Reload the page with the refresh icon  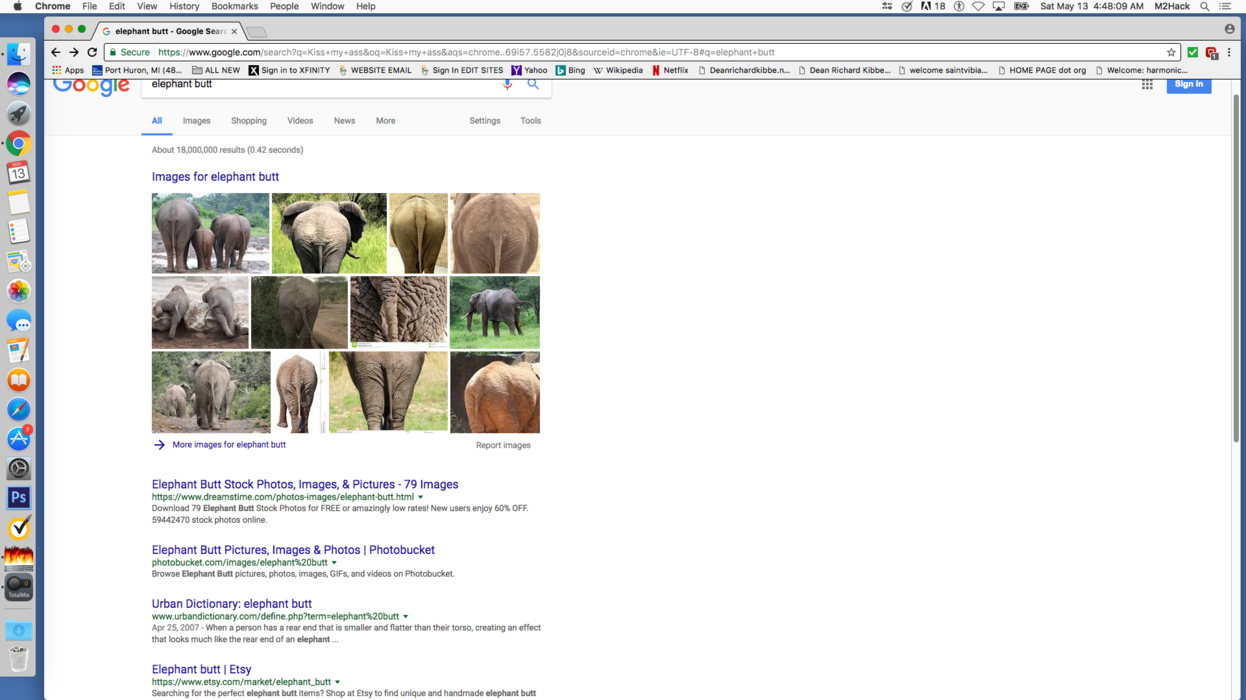92,52
